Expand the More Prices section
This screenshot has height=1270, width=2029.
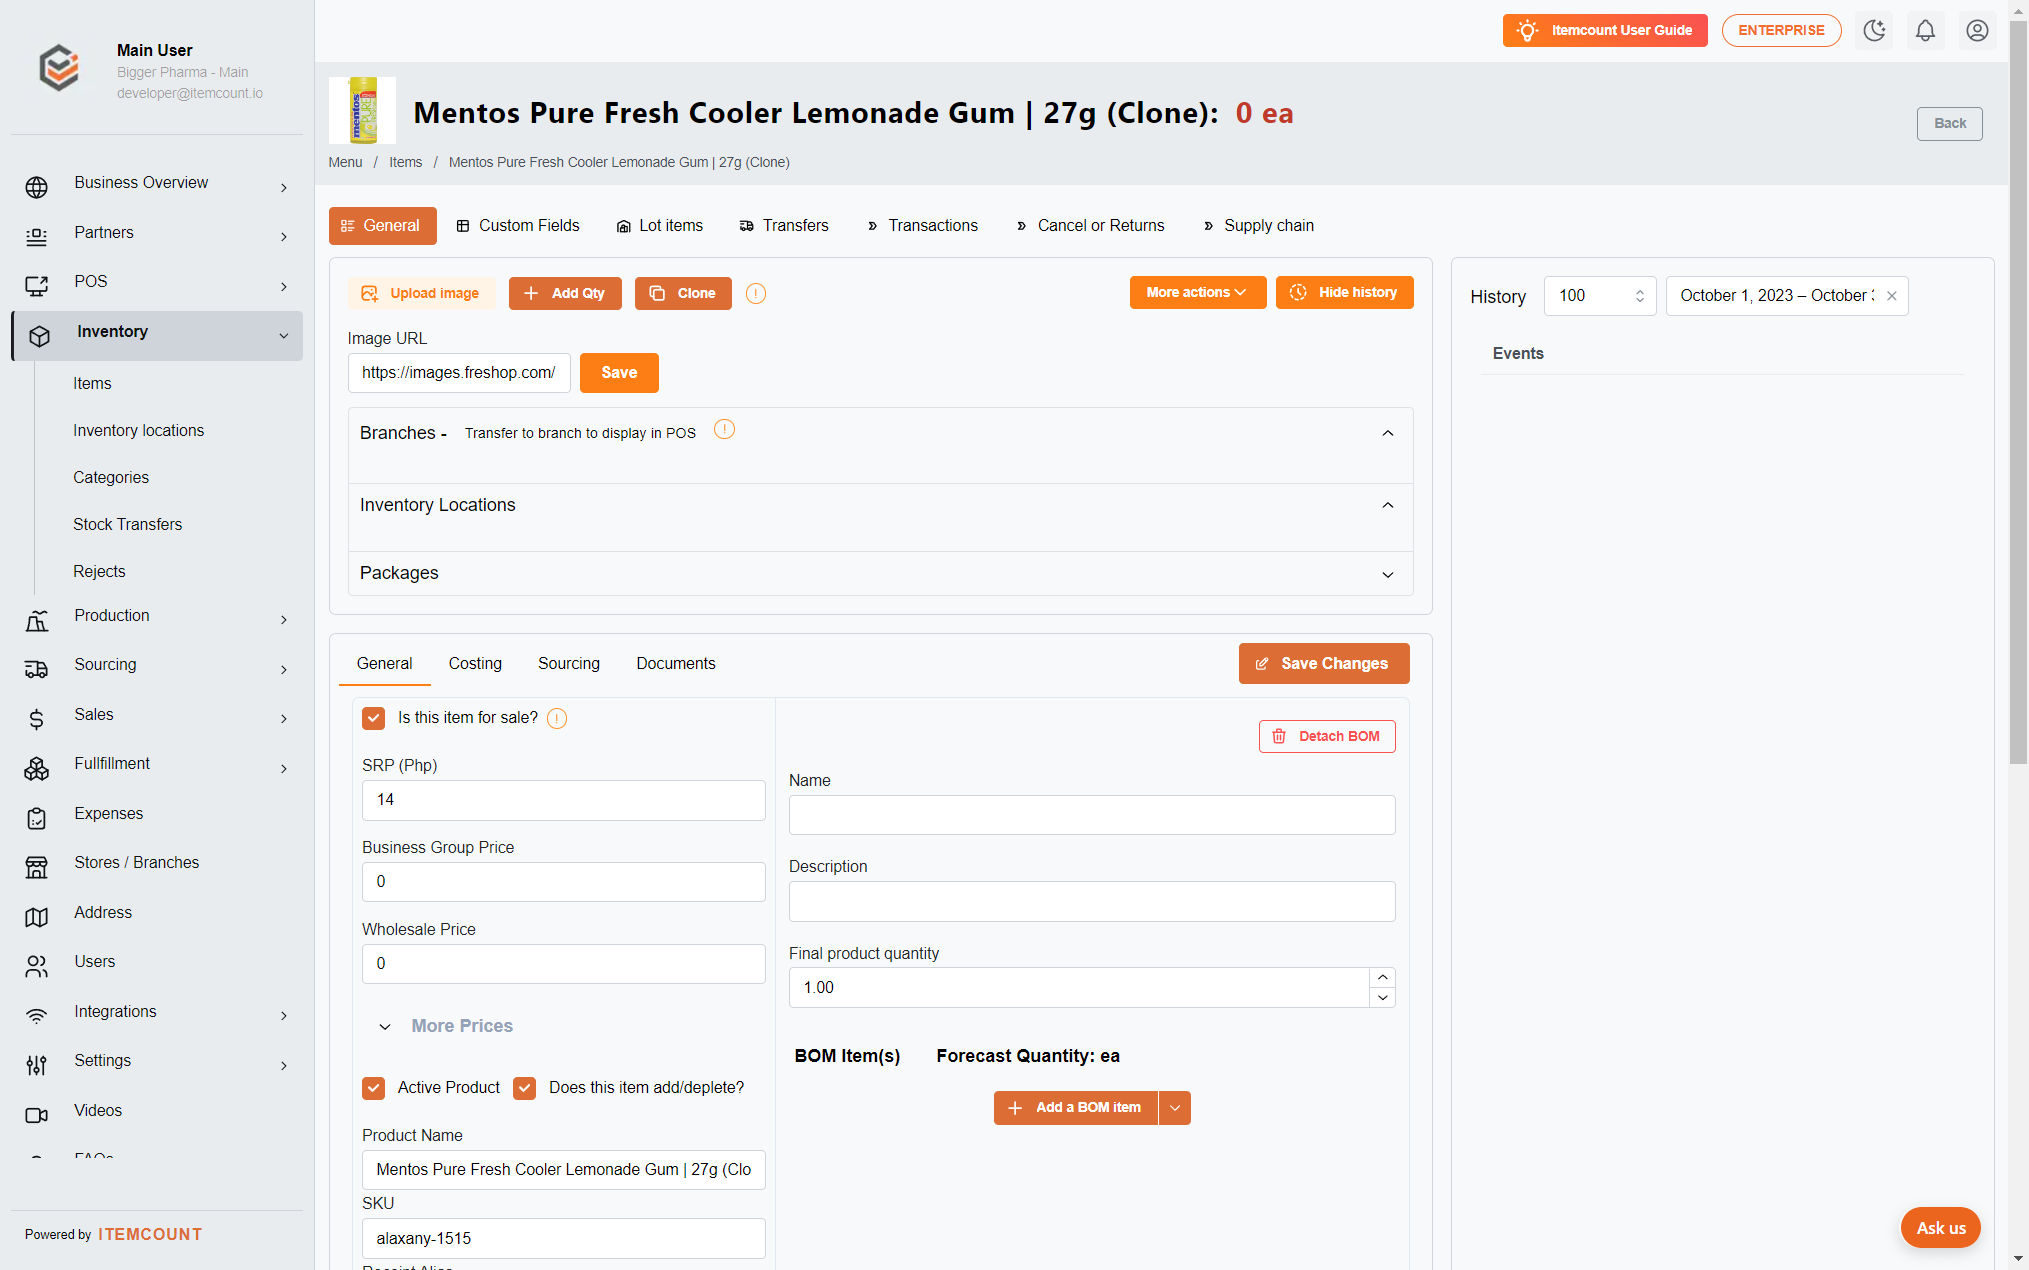point(447,1026)
